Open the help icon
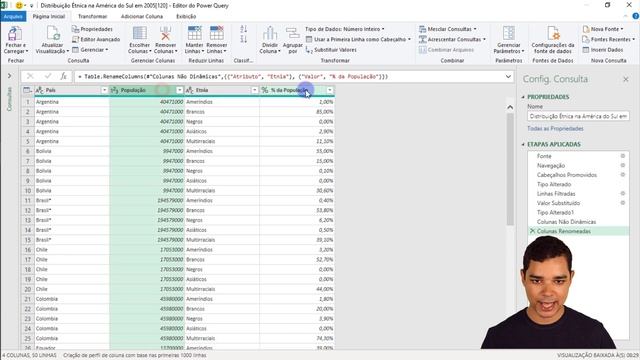This screenshot has height=360, width=640. pos(635,16)
